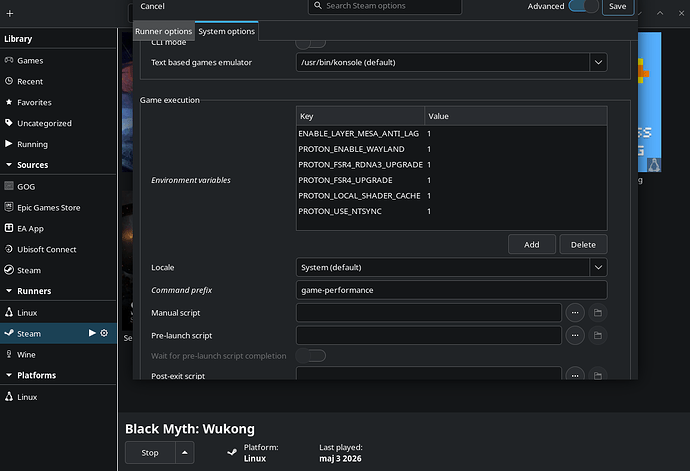This screenshot has width=690, height=471.
Task: Launch the Steam runner with play icon
Action: tap(92, 333)
